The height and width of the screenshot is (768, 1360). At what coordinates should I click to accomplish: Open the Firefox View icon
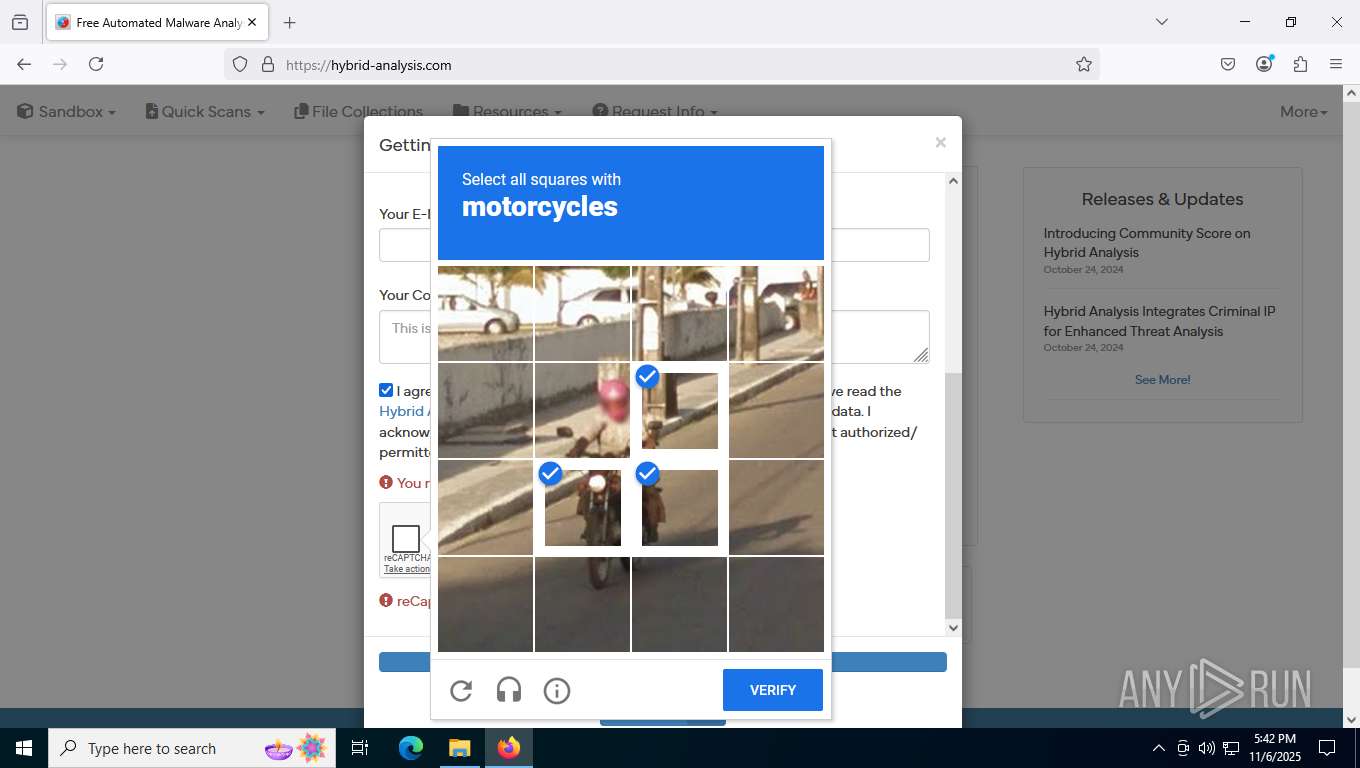20,22
